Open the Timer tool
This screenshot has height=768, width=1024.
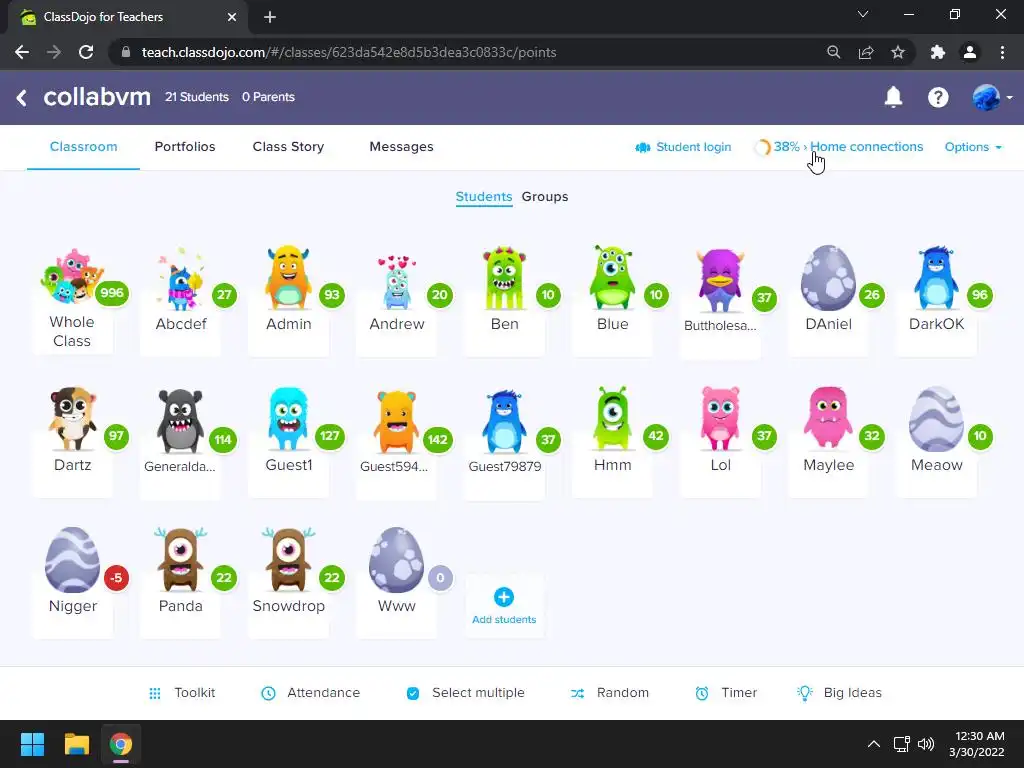coord(726,692)
